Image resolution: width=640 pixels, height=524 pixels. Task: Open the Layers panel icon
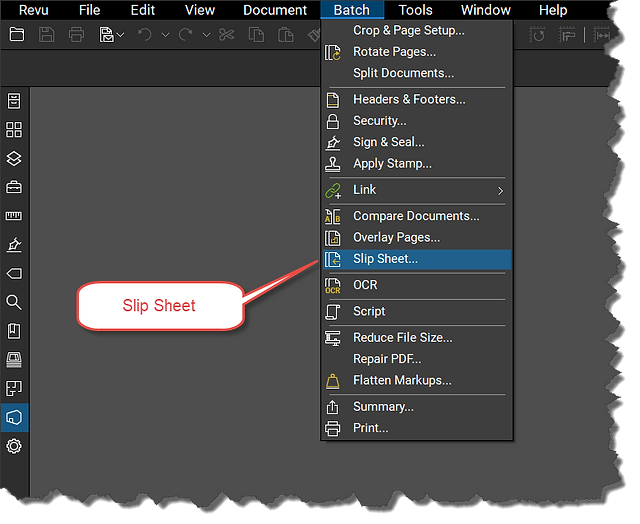[x=14, y=158]
